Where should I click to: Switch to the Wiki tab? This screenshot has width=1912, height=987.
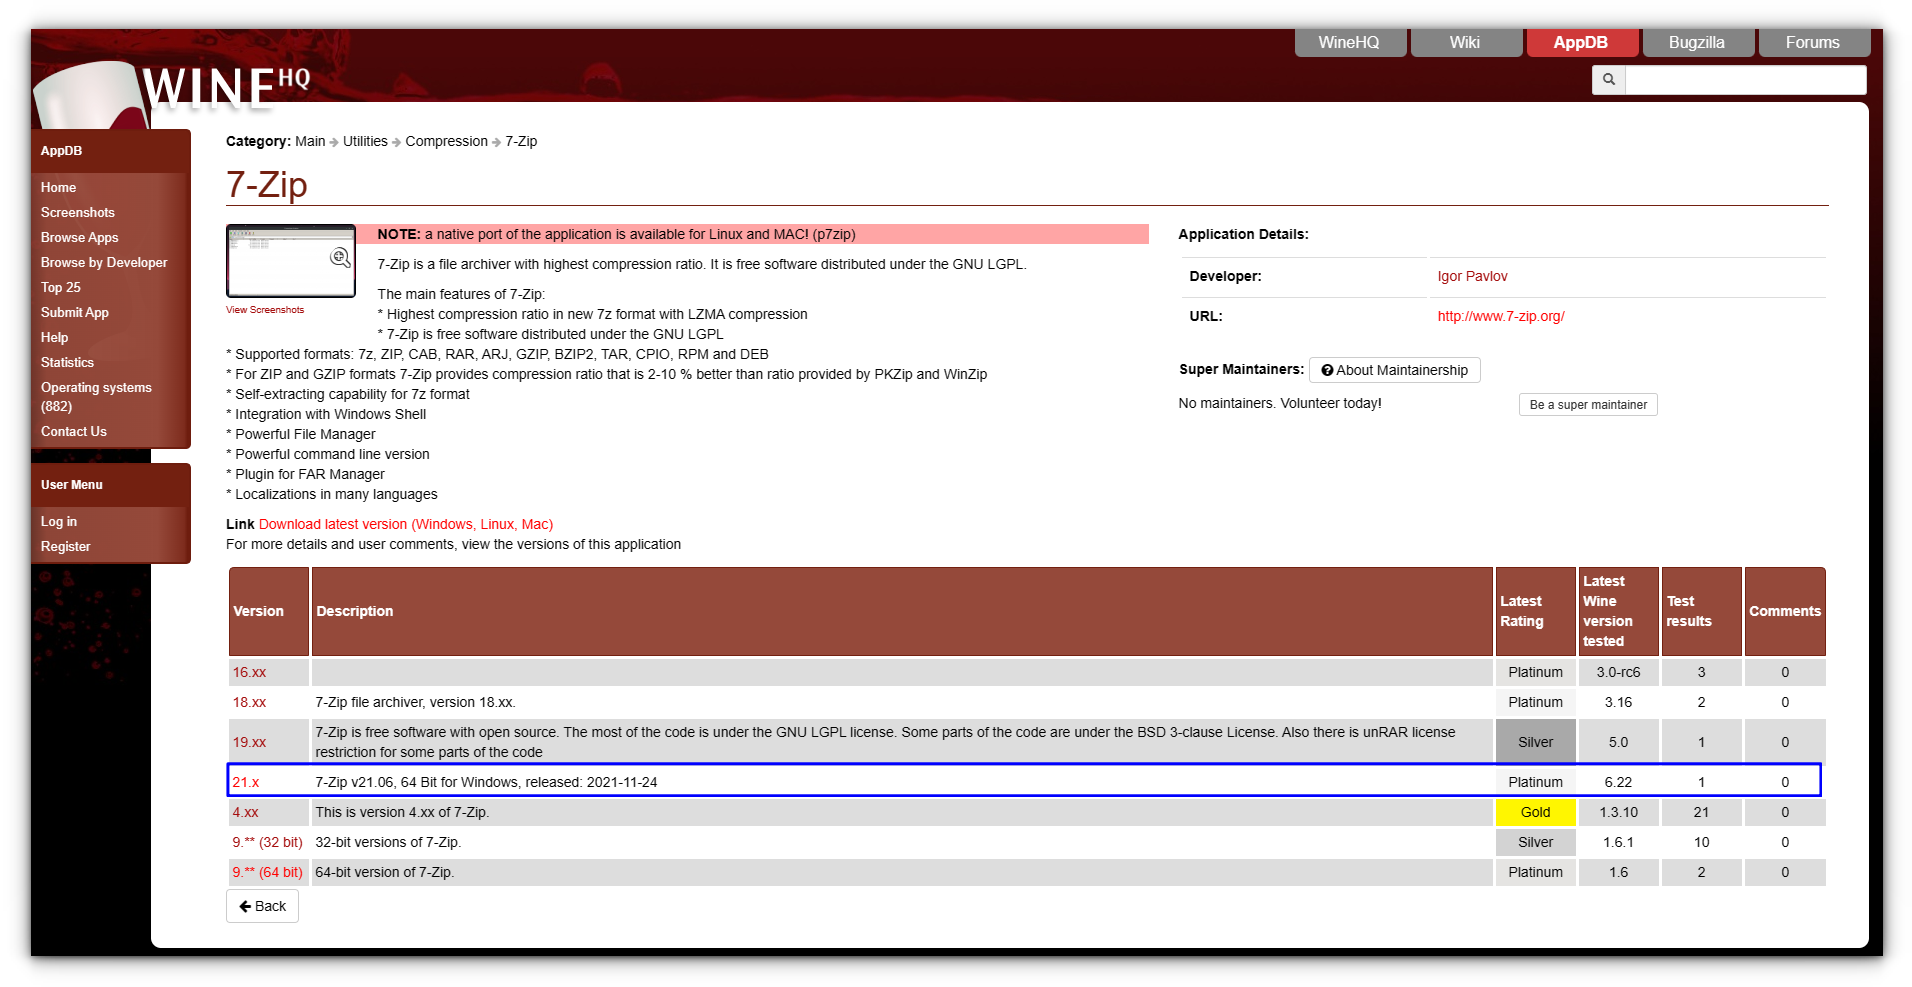click(x=1465, y=42)
